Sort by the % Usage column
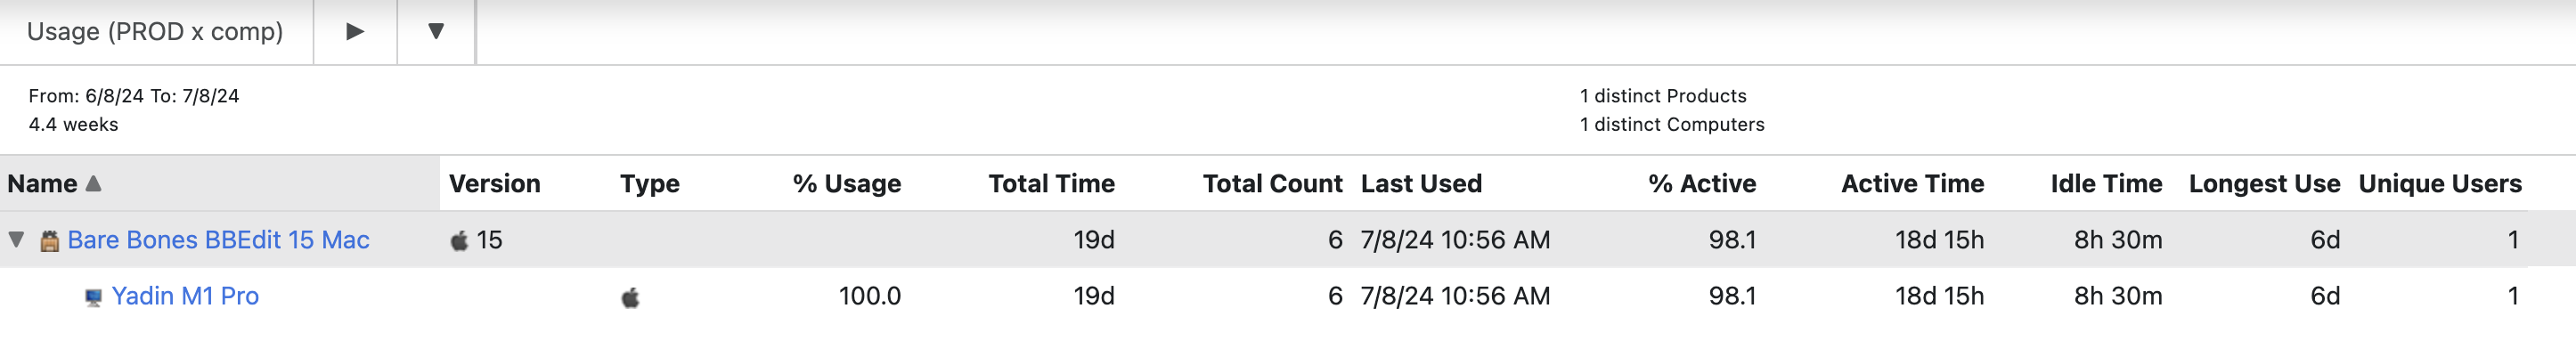Image resolution: width=2576 pixels, height=349 pixels. [x=847, y=184]
